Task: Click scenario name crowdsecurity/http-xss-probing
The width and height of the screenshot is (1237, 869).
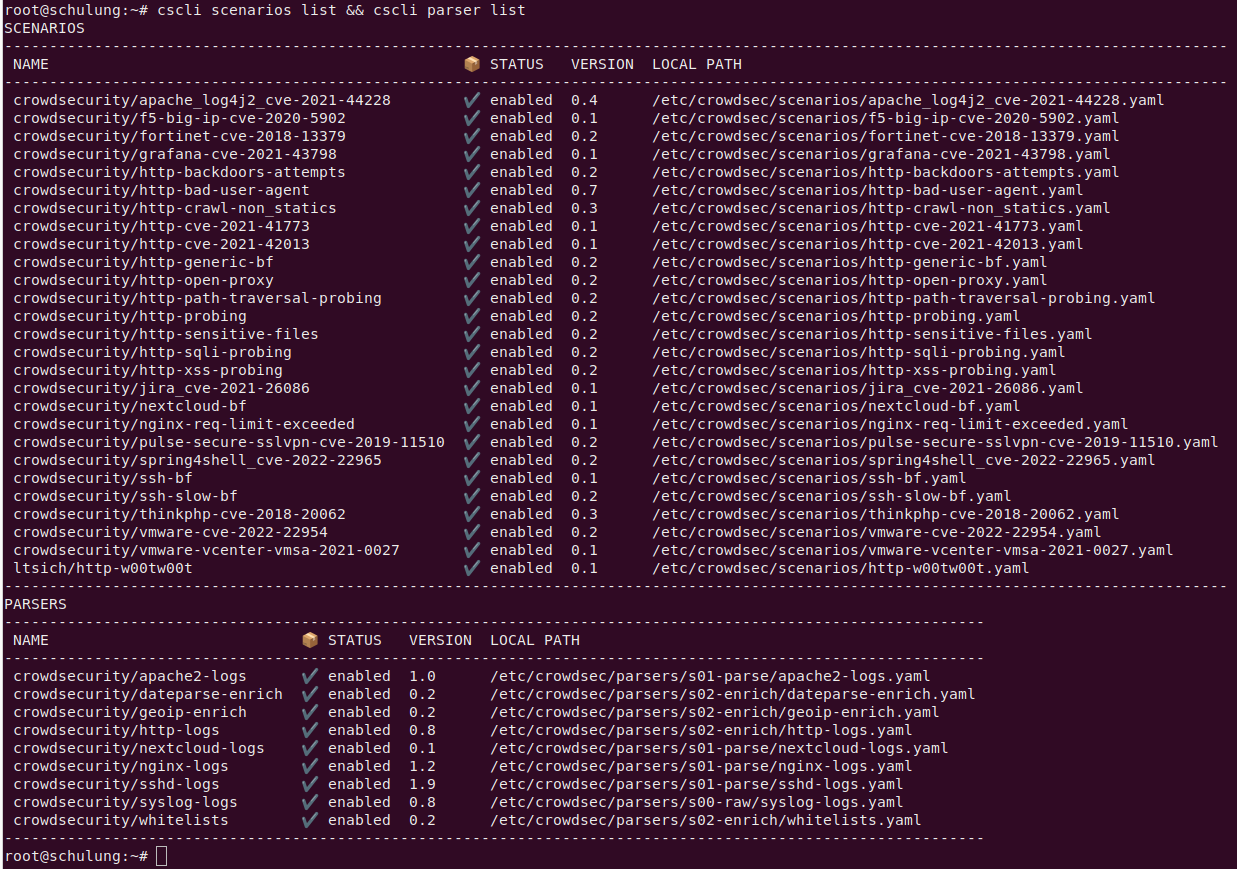Action: (148, 370)
